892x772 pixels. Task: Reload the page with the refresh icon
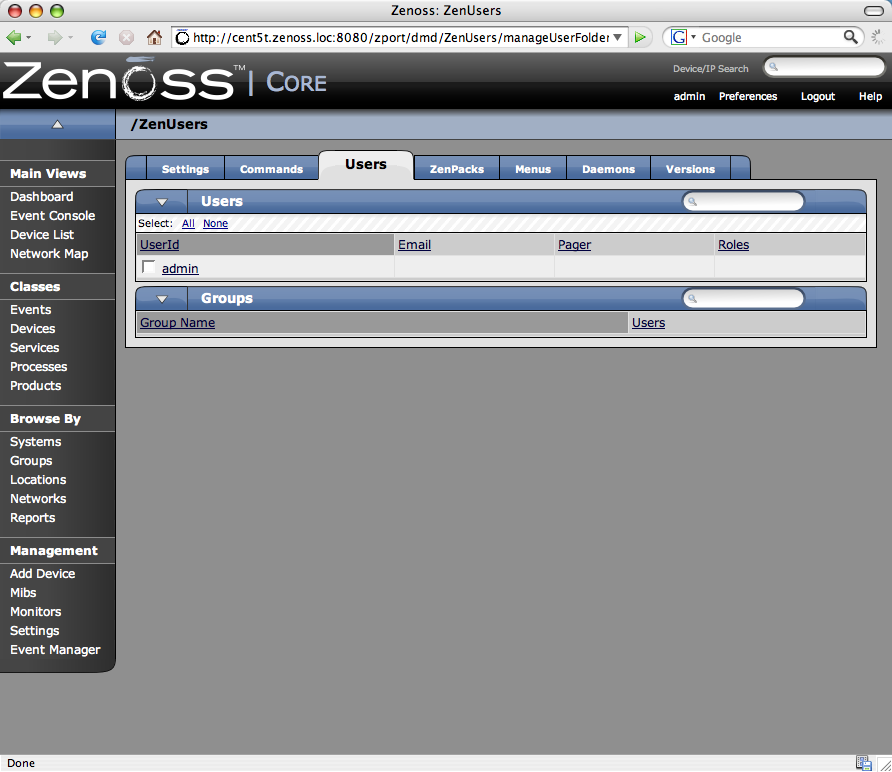(x=98, y=38)
